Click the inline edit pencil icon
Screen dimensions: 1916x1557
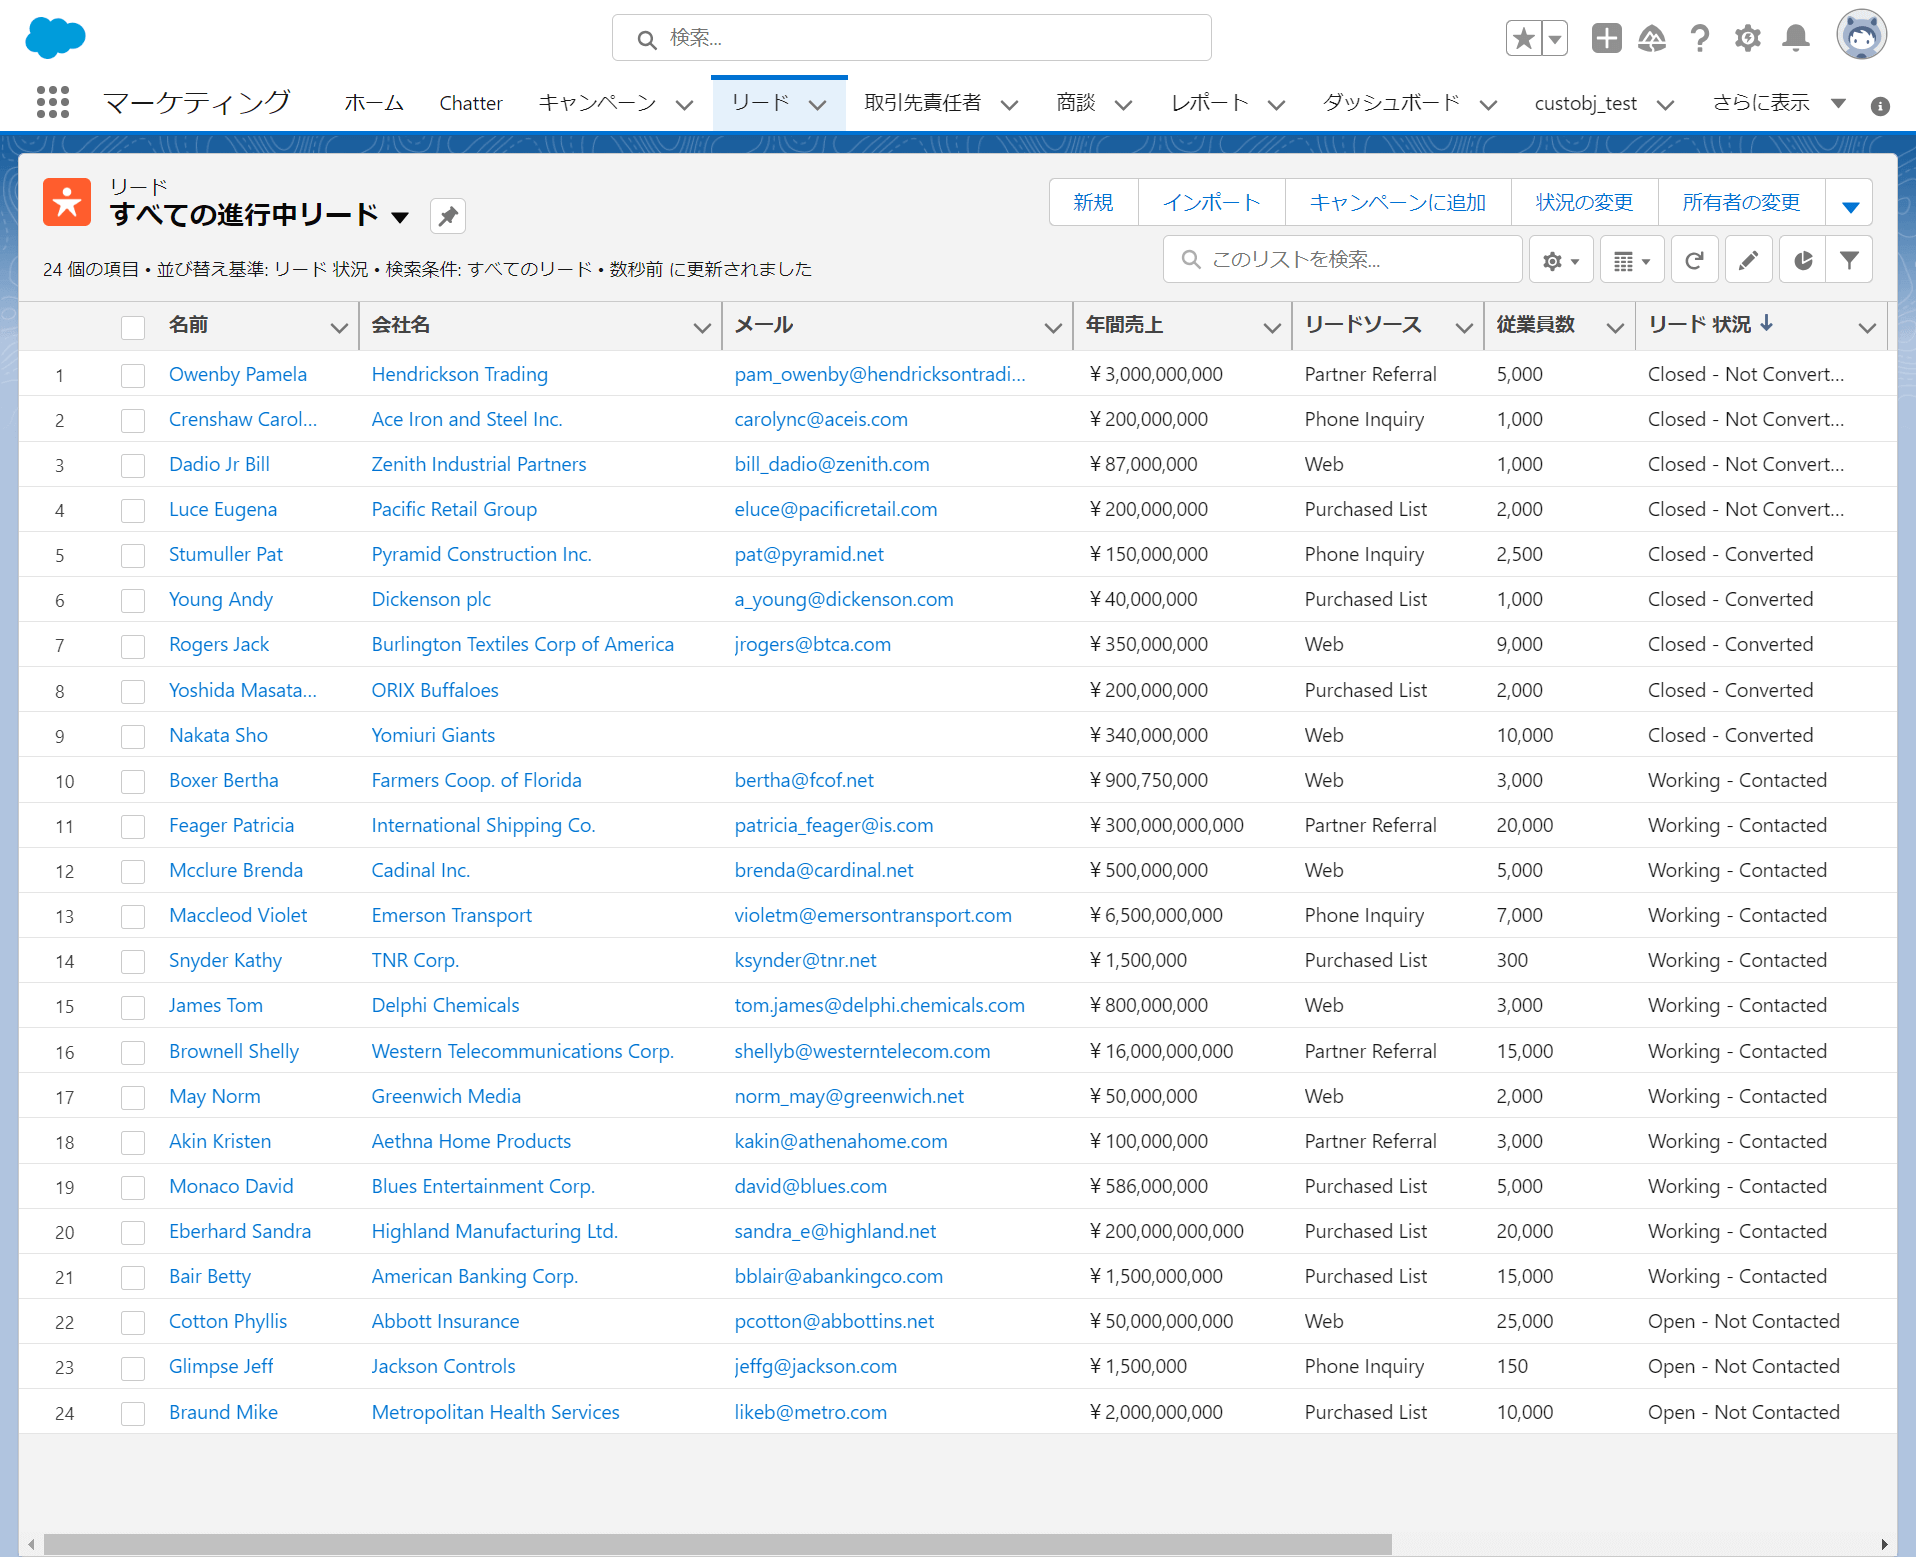point(1748,260)
